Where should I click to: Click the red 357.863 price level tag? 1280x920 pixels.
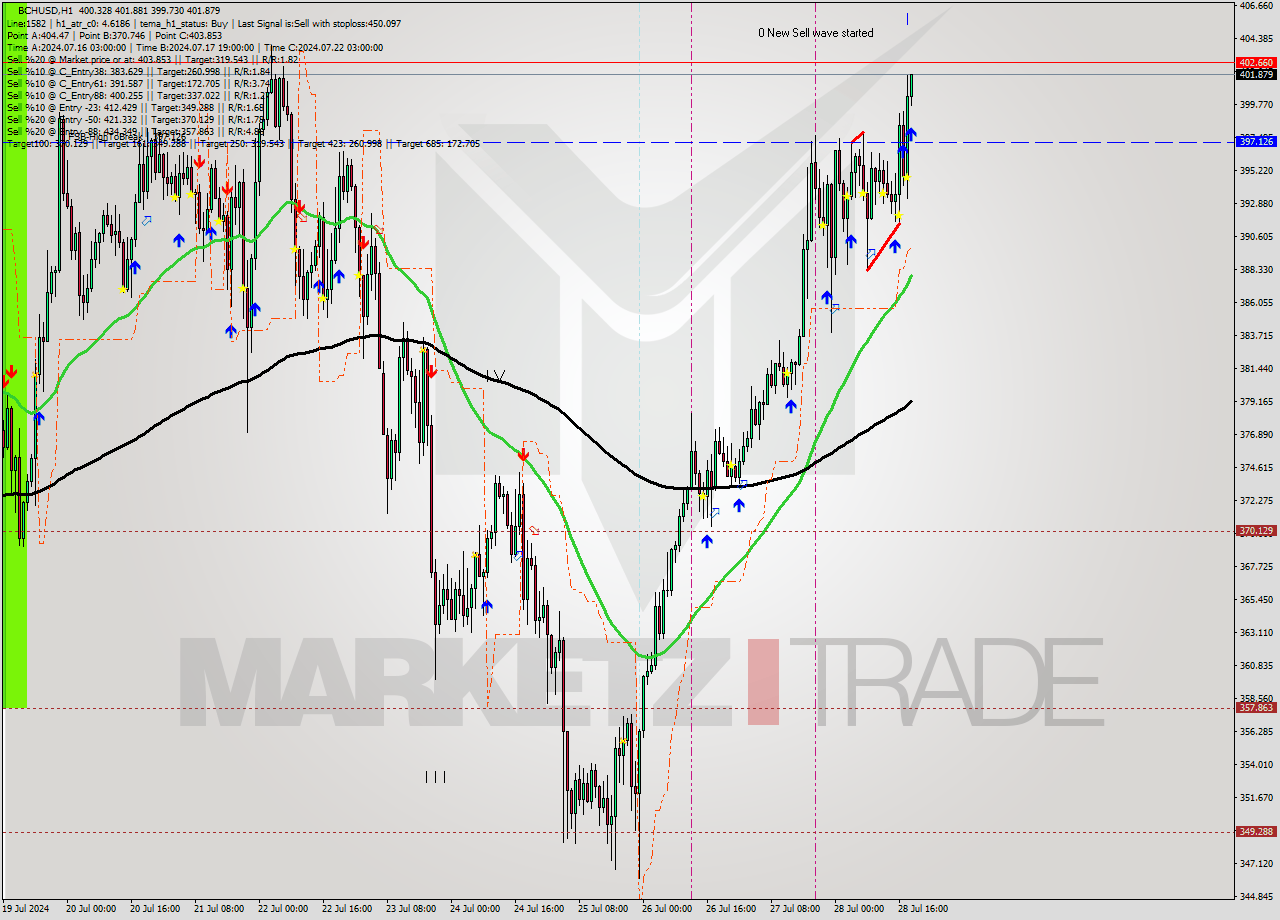tap(1256, 707)
